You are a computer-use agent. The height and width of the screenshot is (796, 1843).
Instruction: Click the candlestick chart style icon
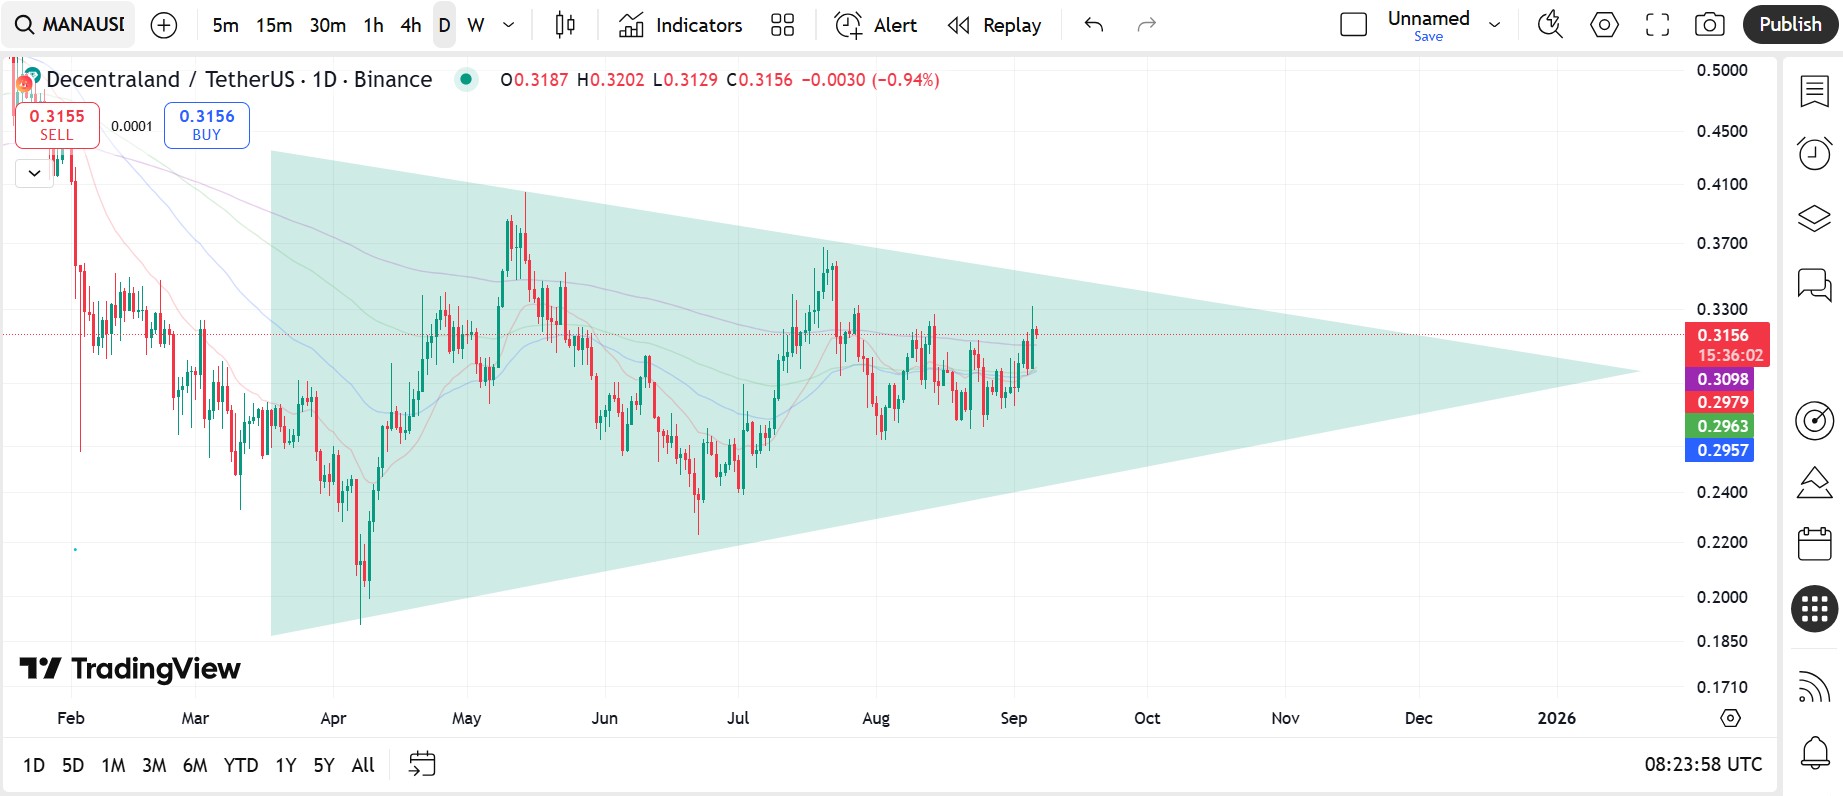(565, 25)
